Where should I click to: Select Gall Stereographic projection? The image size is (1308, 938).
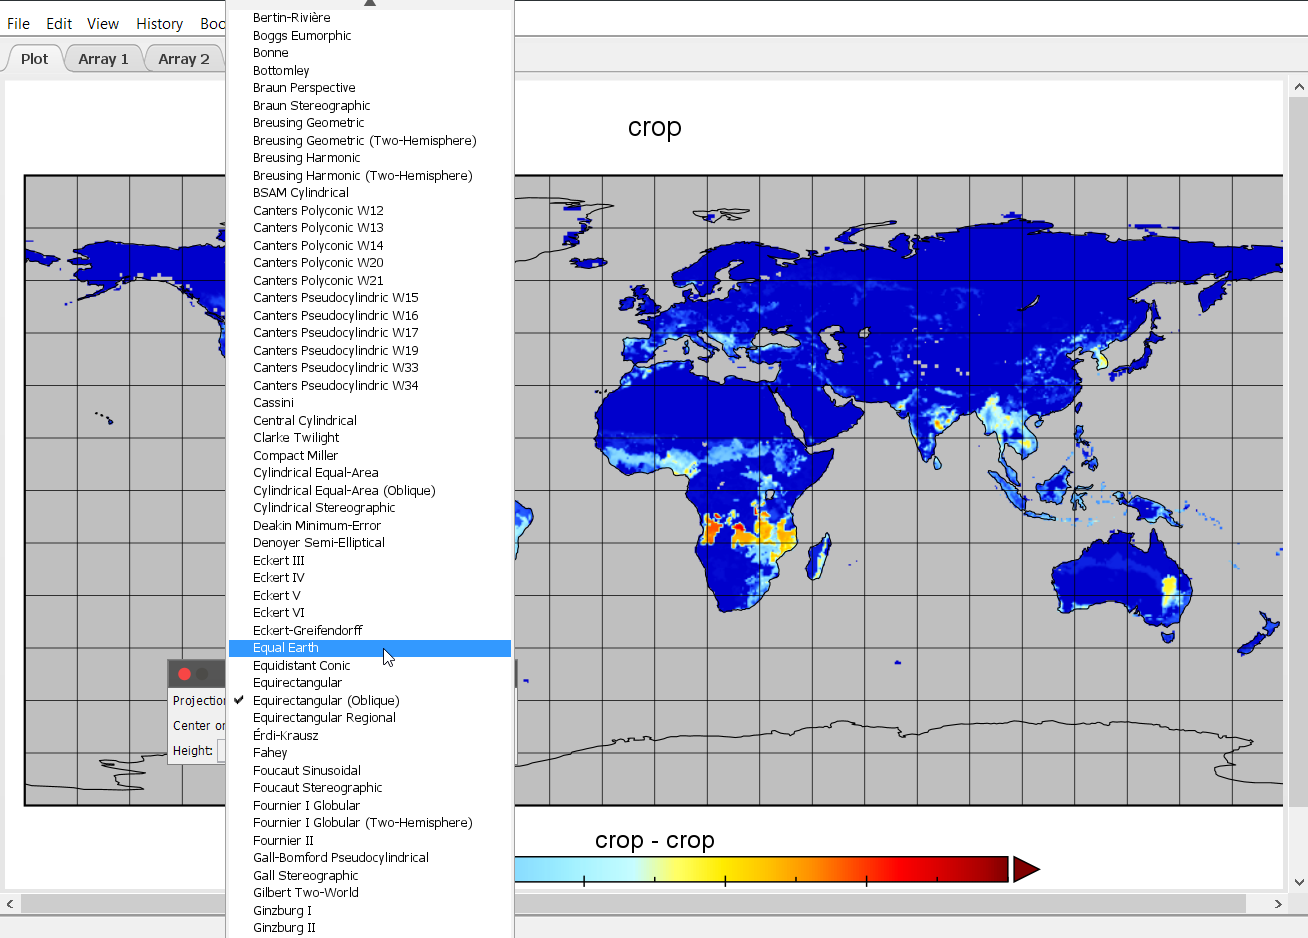pos(370,876)
